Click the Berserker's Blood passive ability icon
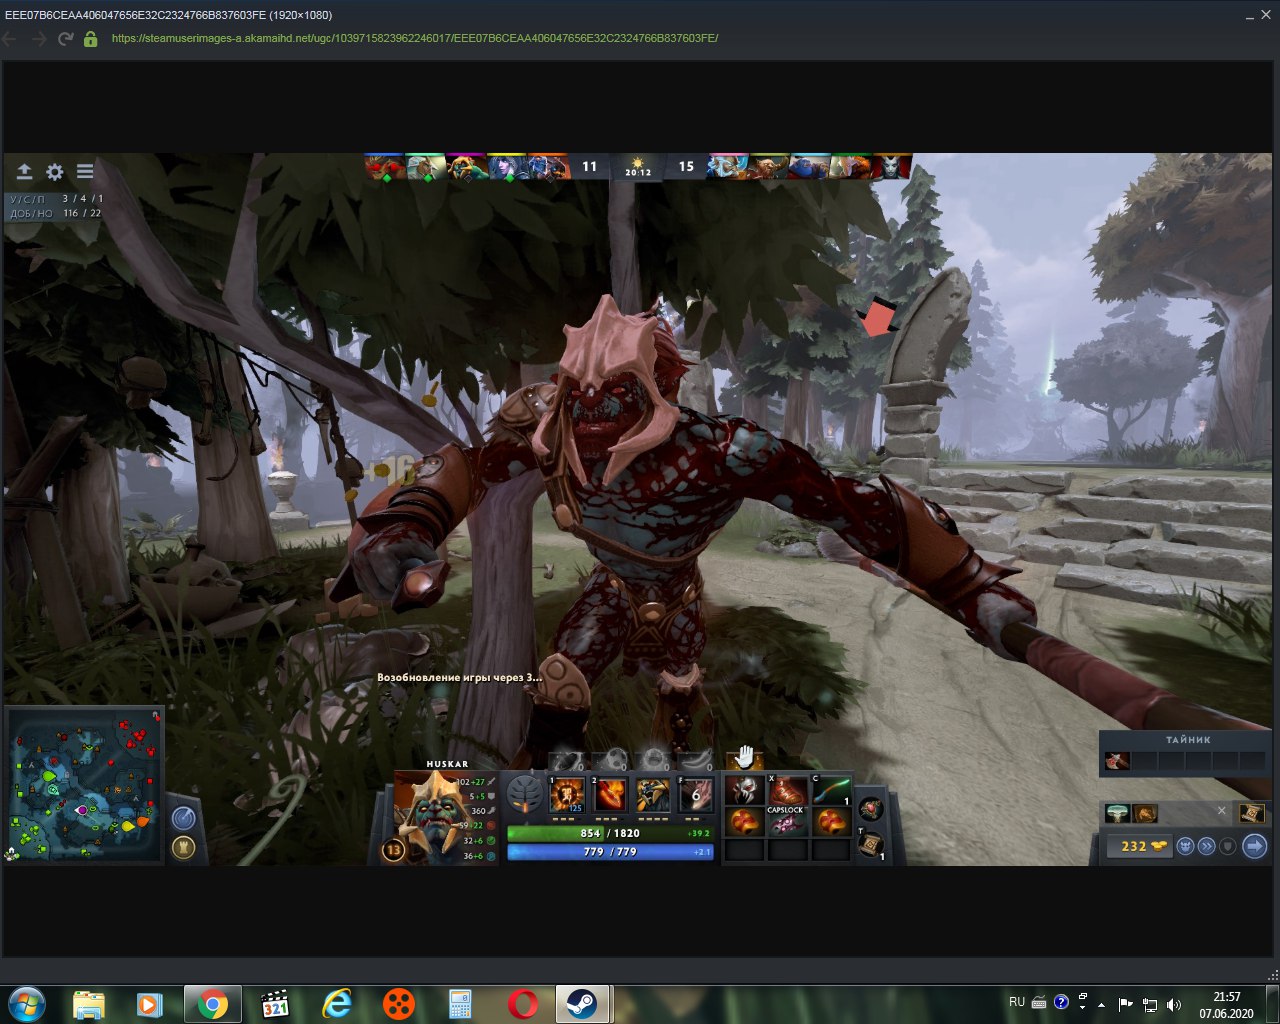The width and height of the screenshot is (1280, 1024). pos(653,796)
